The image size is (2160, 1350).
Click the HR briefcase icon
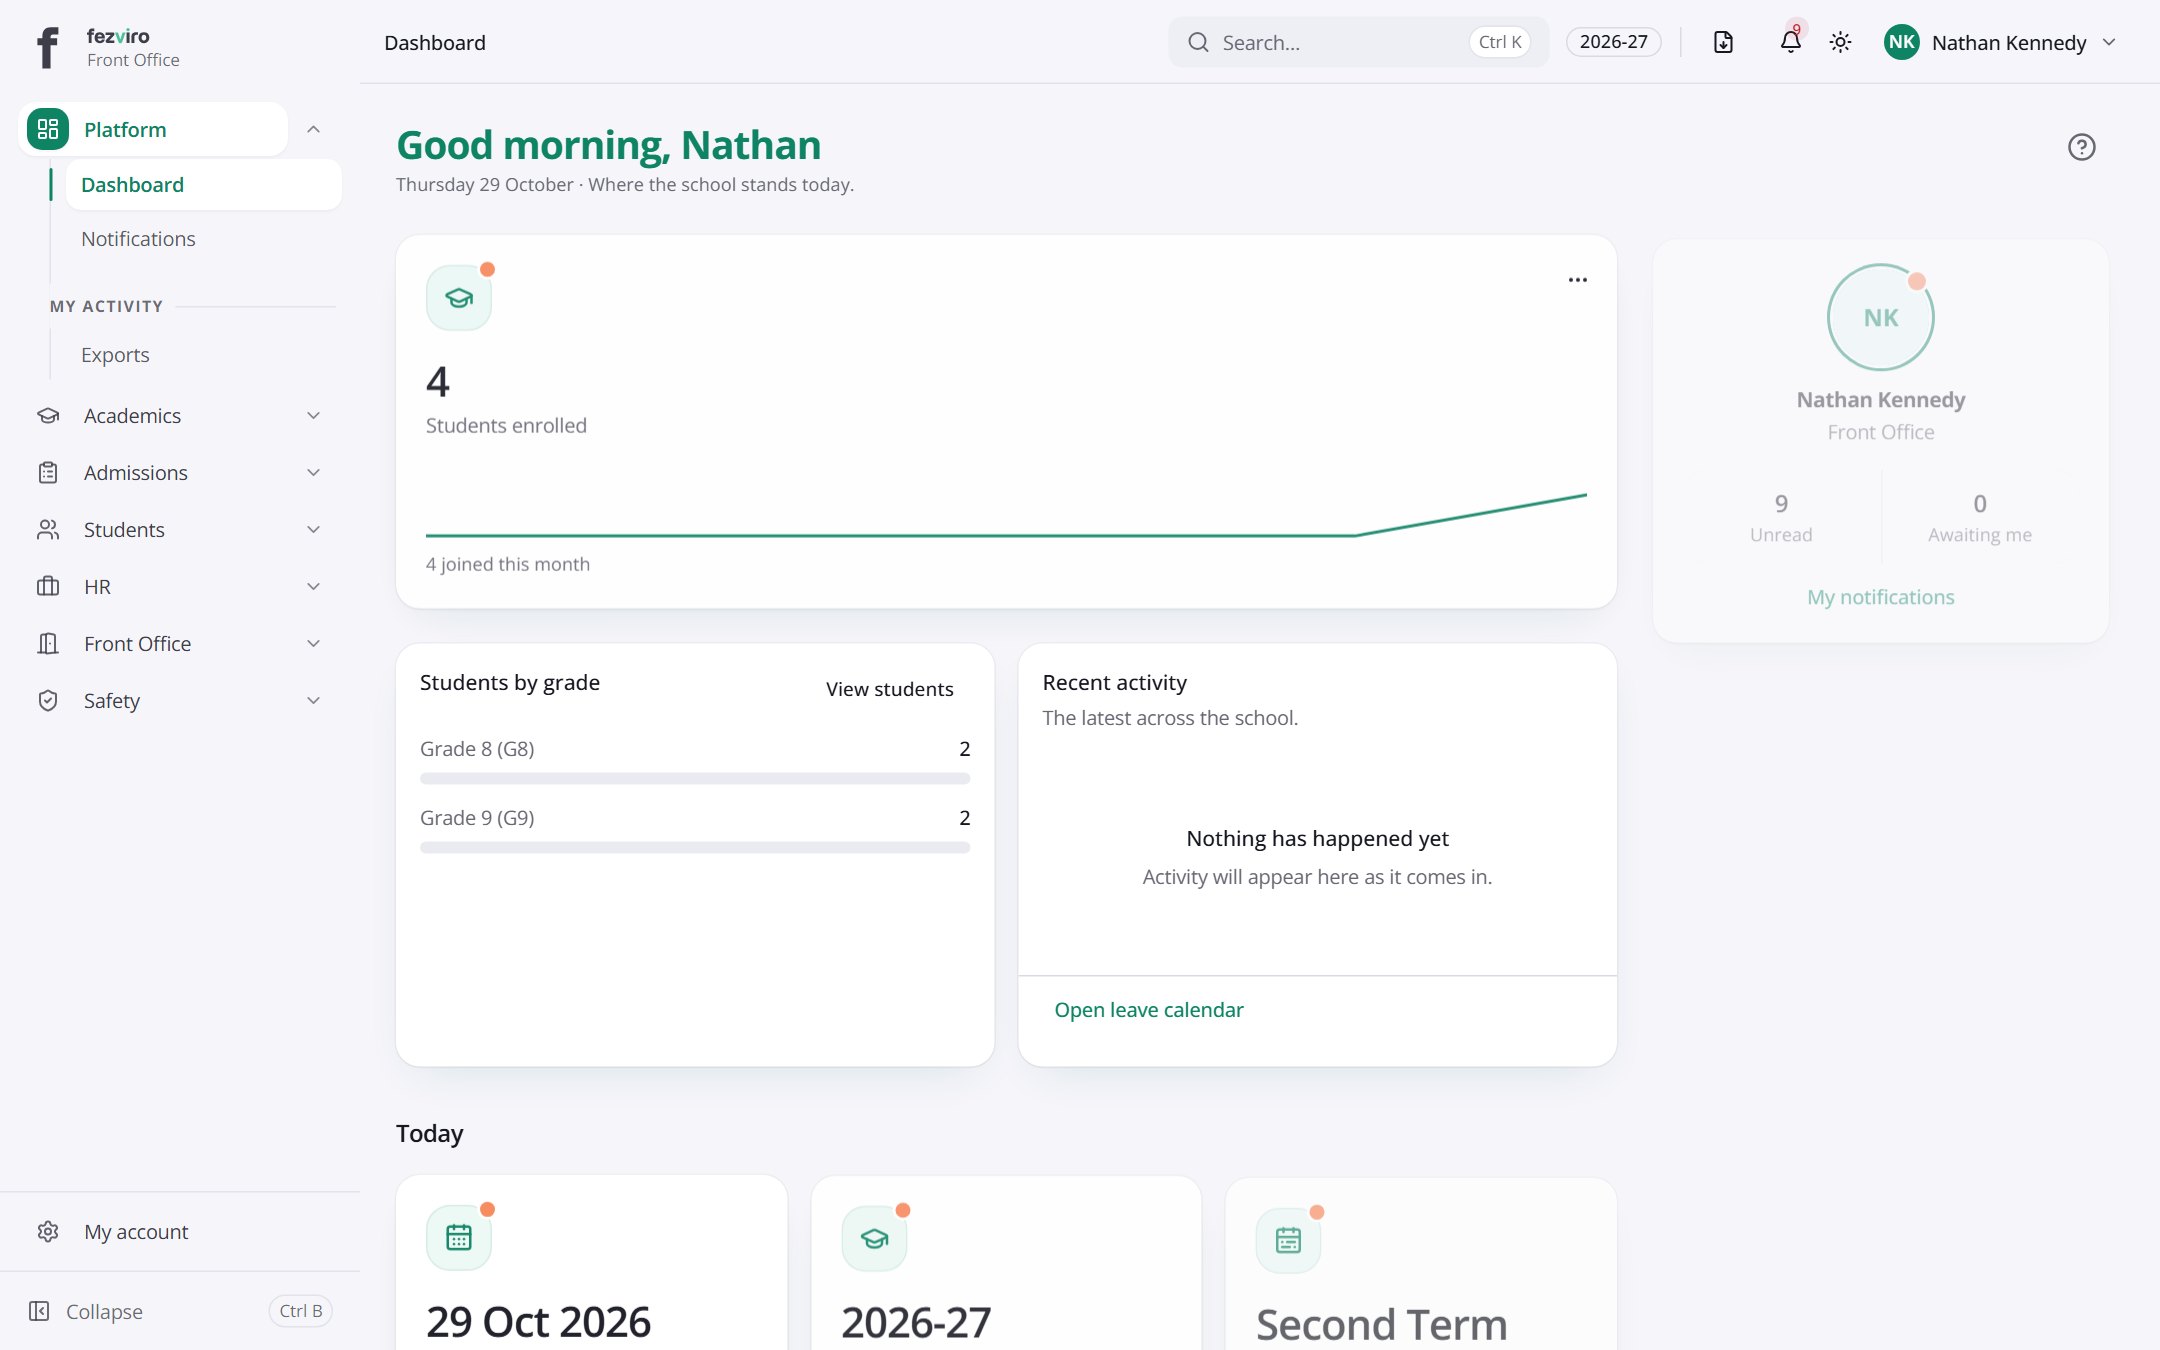(48, 586)
